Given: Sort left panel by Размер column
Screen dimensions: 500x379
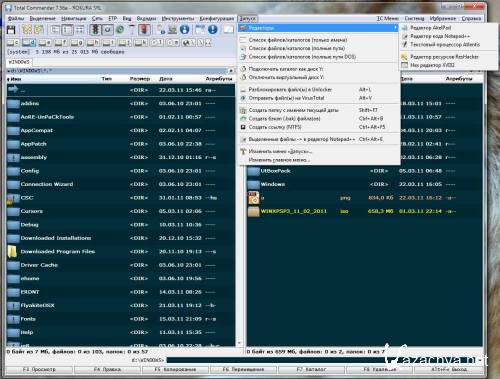Looking at the screenshot, I should point(140,79).
